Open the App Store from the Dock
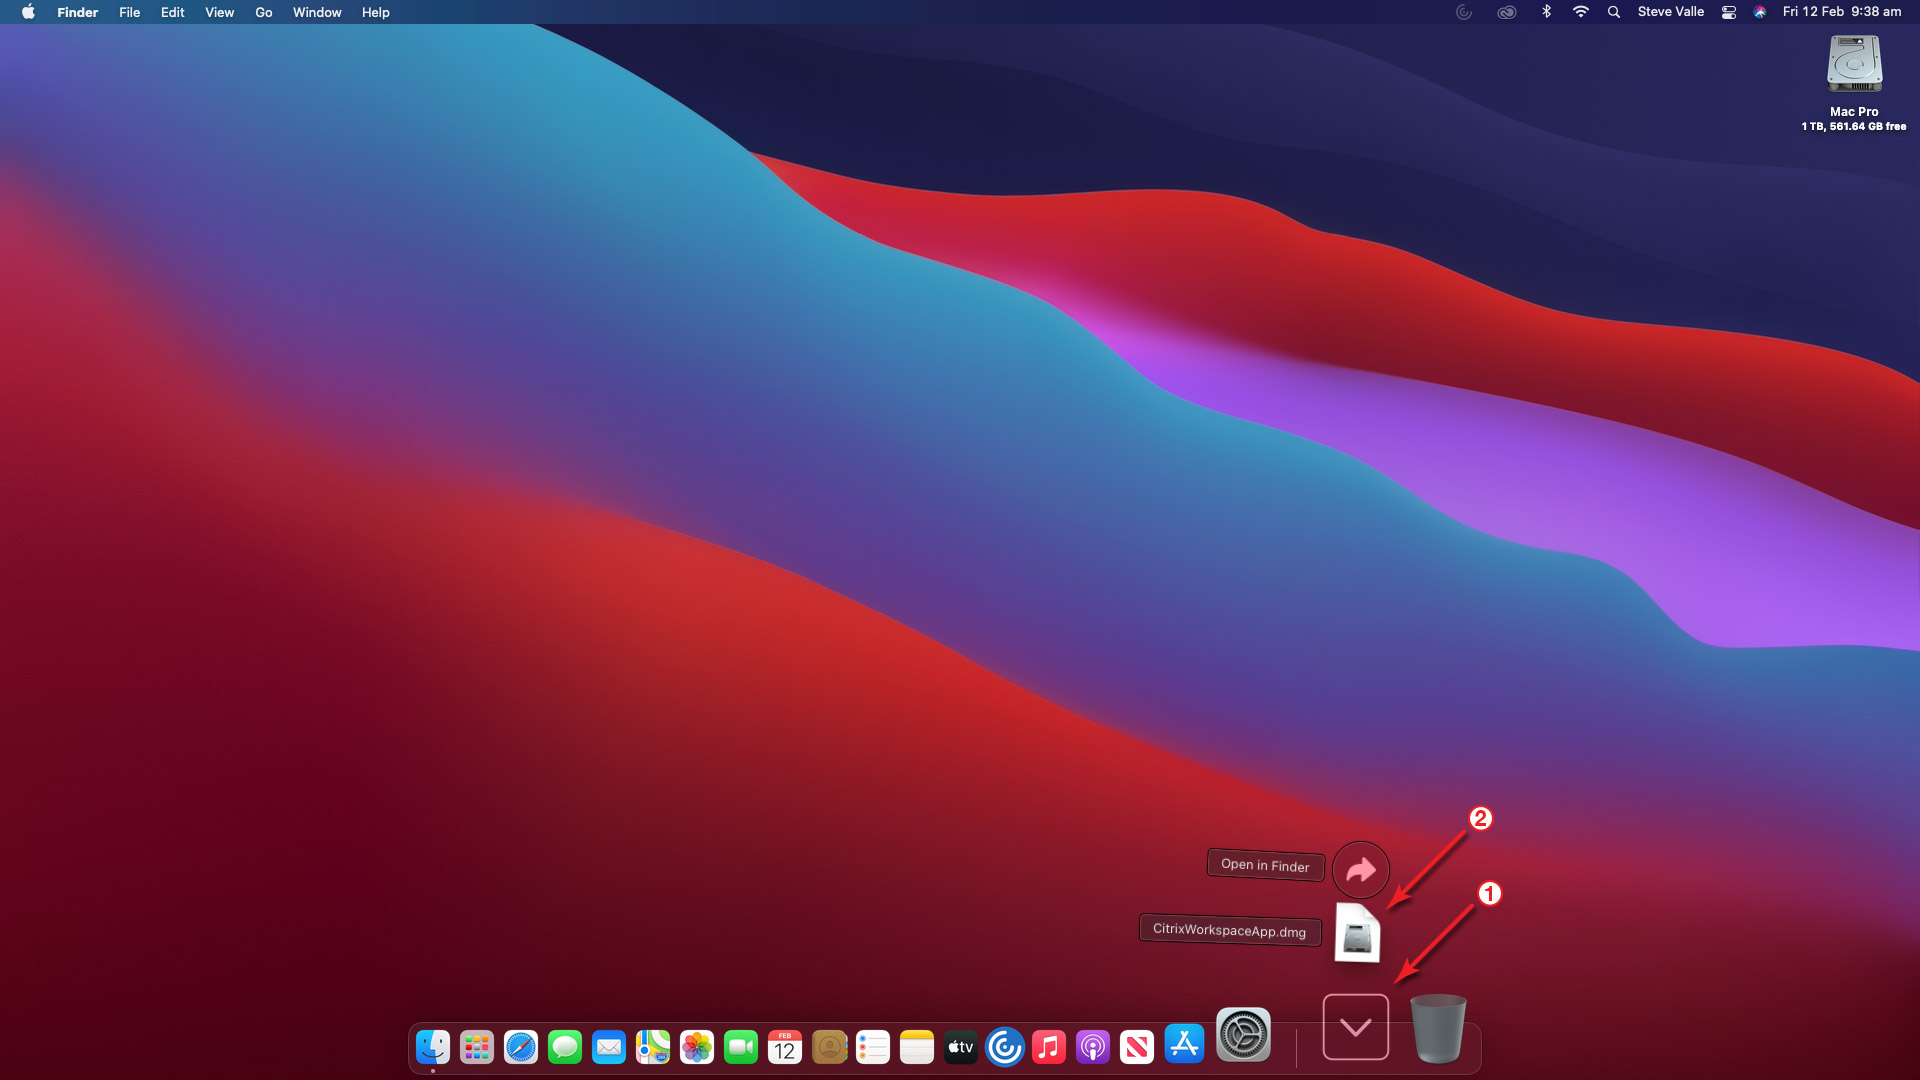 [x=1184, y=1046]
